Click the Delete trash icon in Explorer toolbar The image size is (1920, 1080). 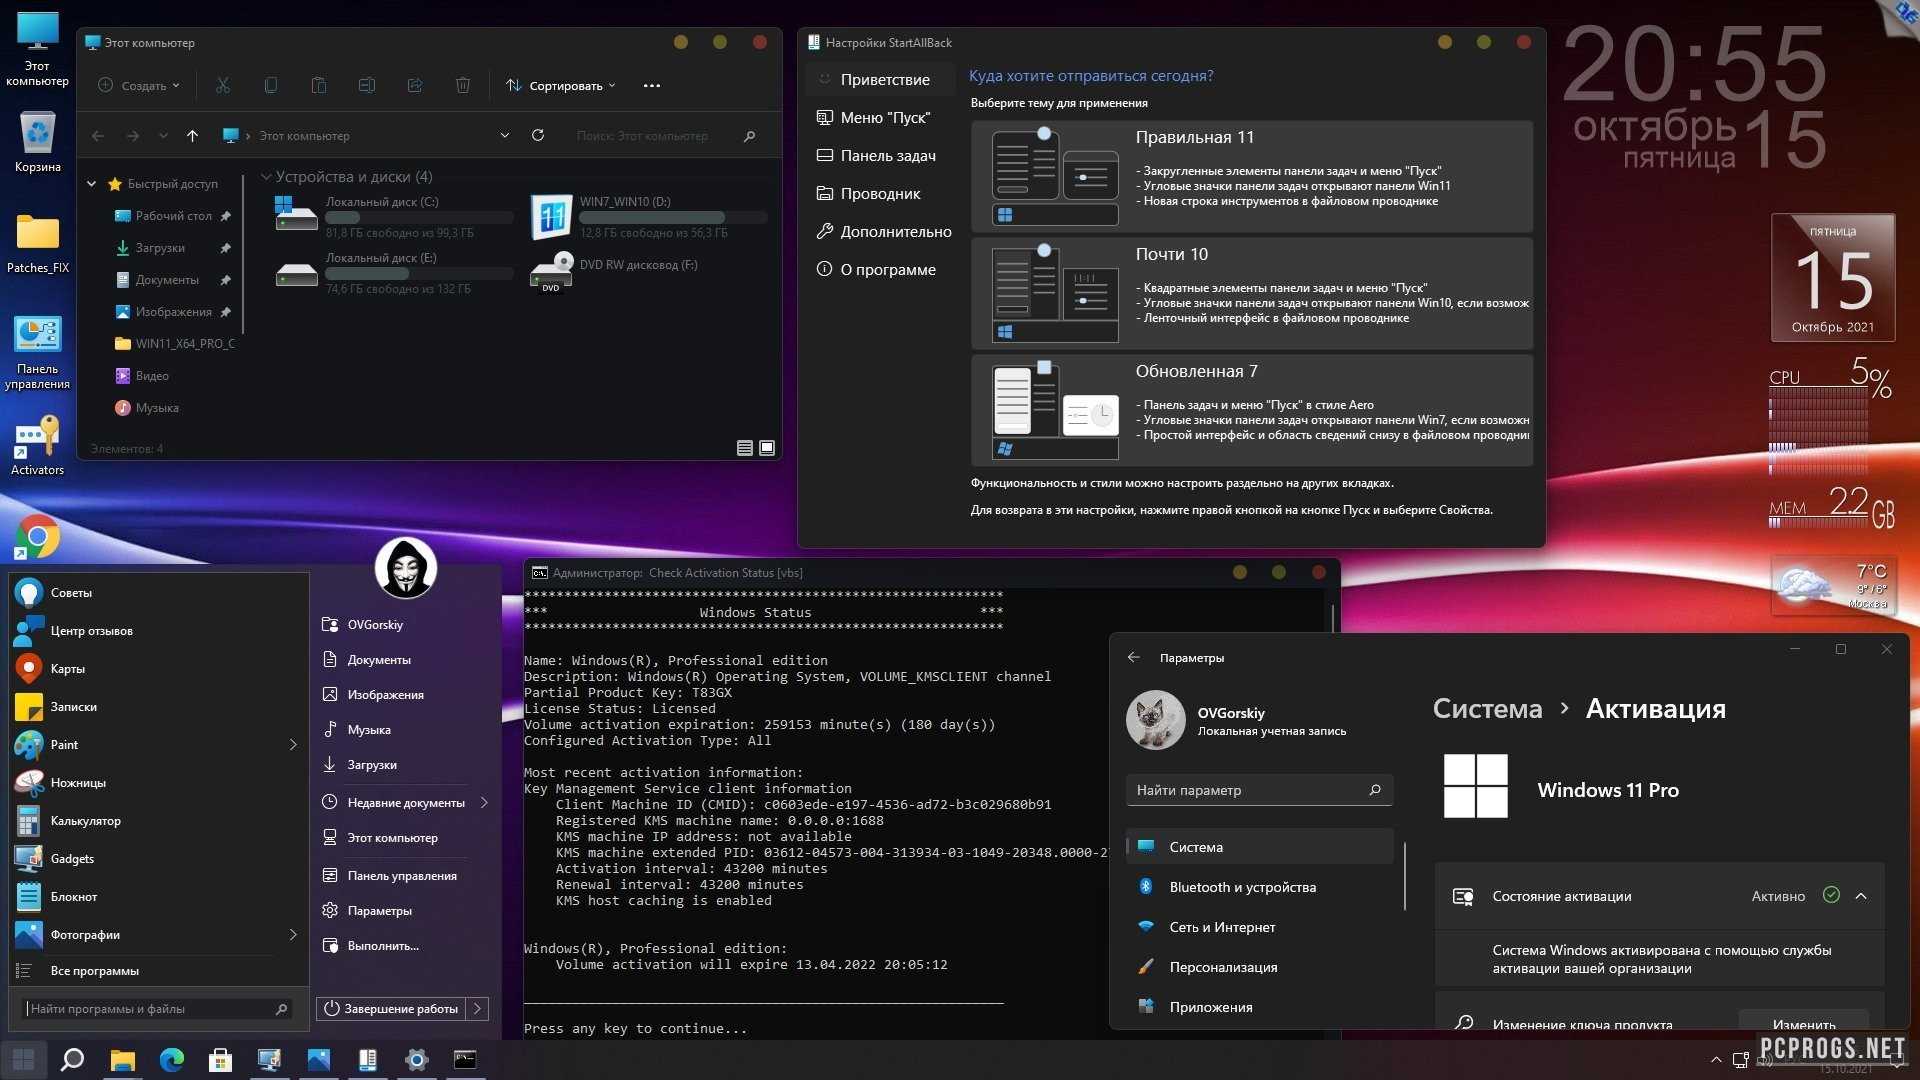pos(463,86)
